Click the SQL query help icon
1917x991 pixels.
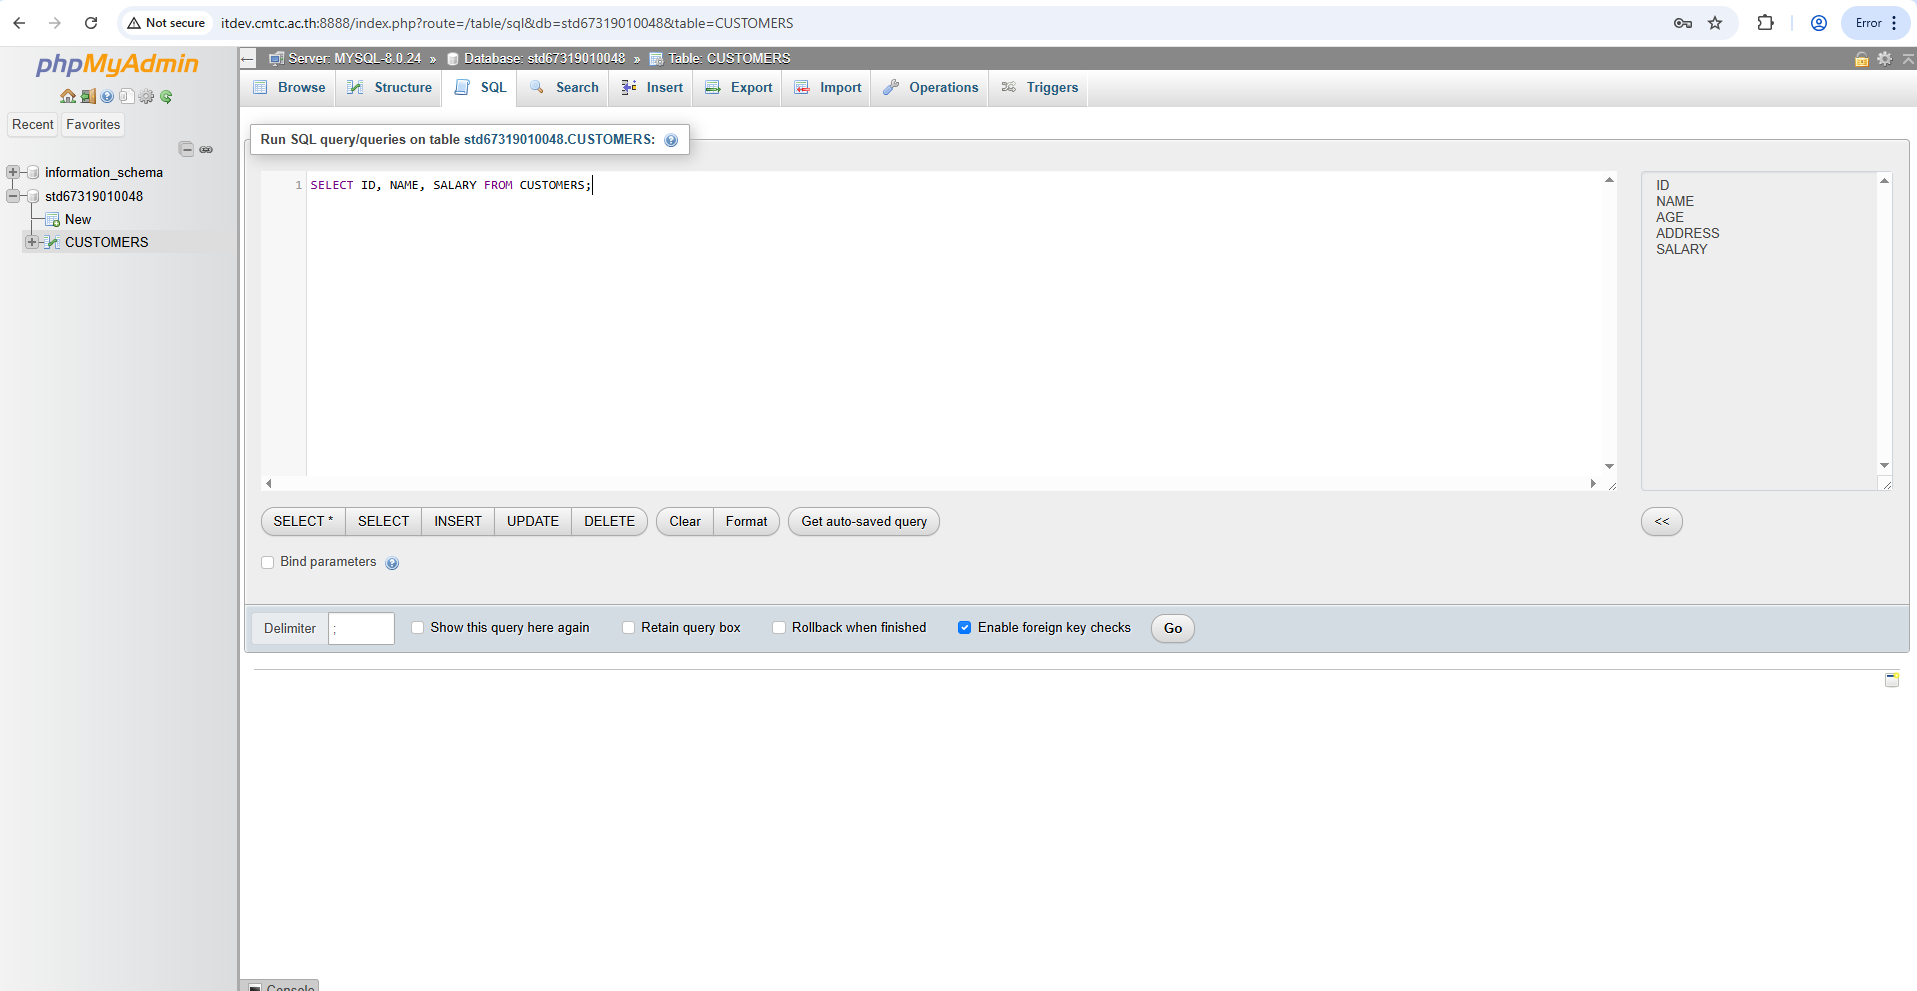(671, 141)
